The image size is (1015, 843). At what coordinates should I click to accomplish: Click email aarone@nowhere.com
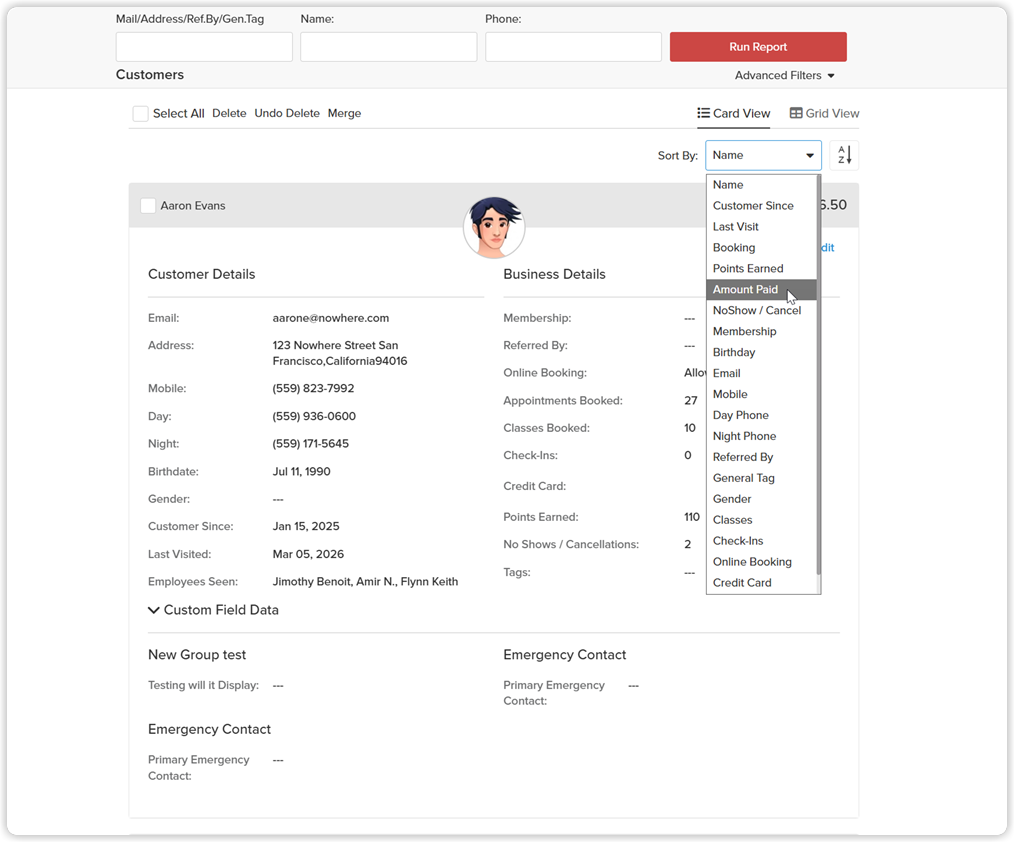pos(331,318)
